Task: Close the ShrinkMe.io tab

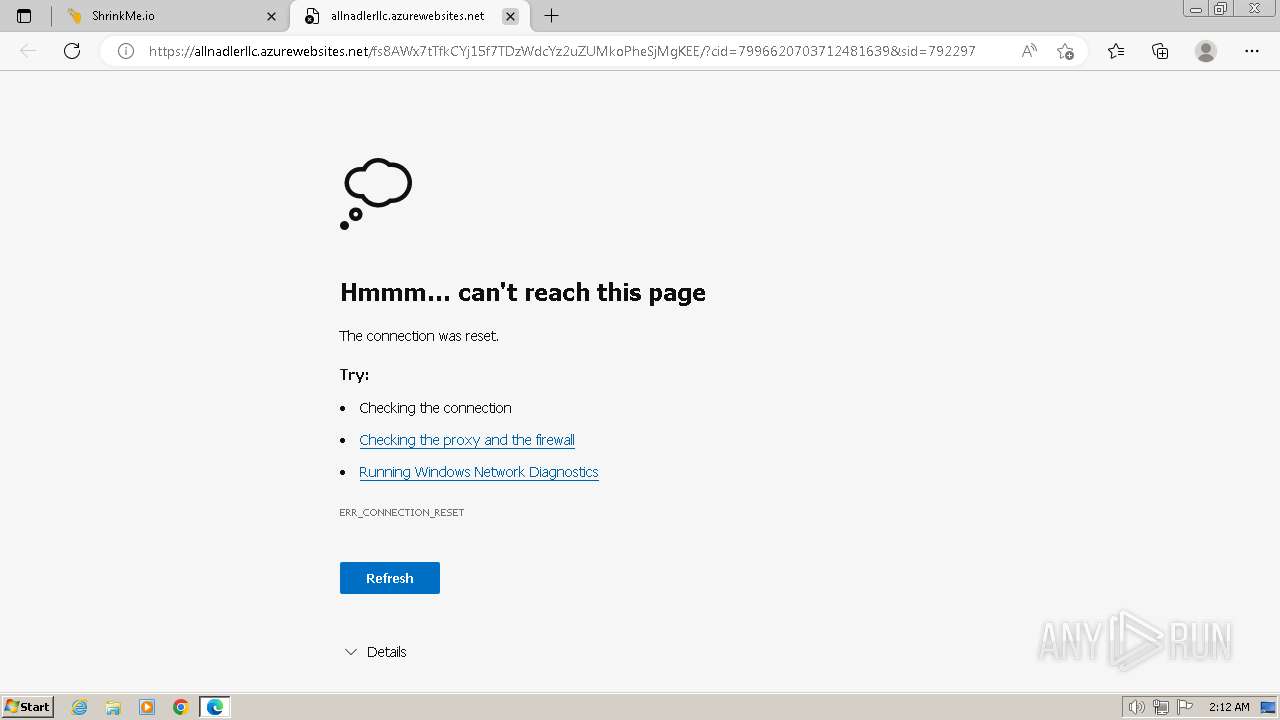Action: pos(271,16)
